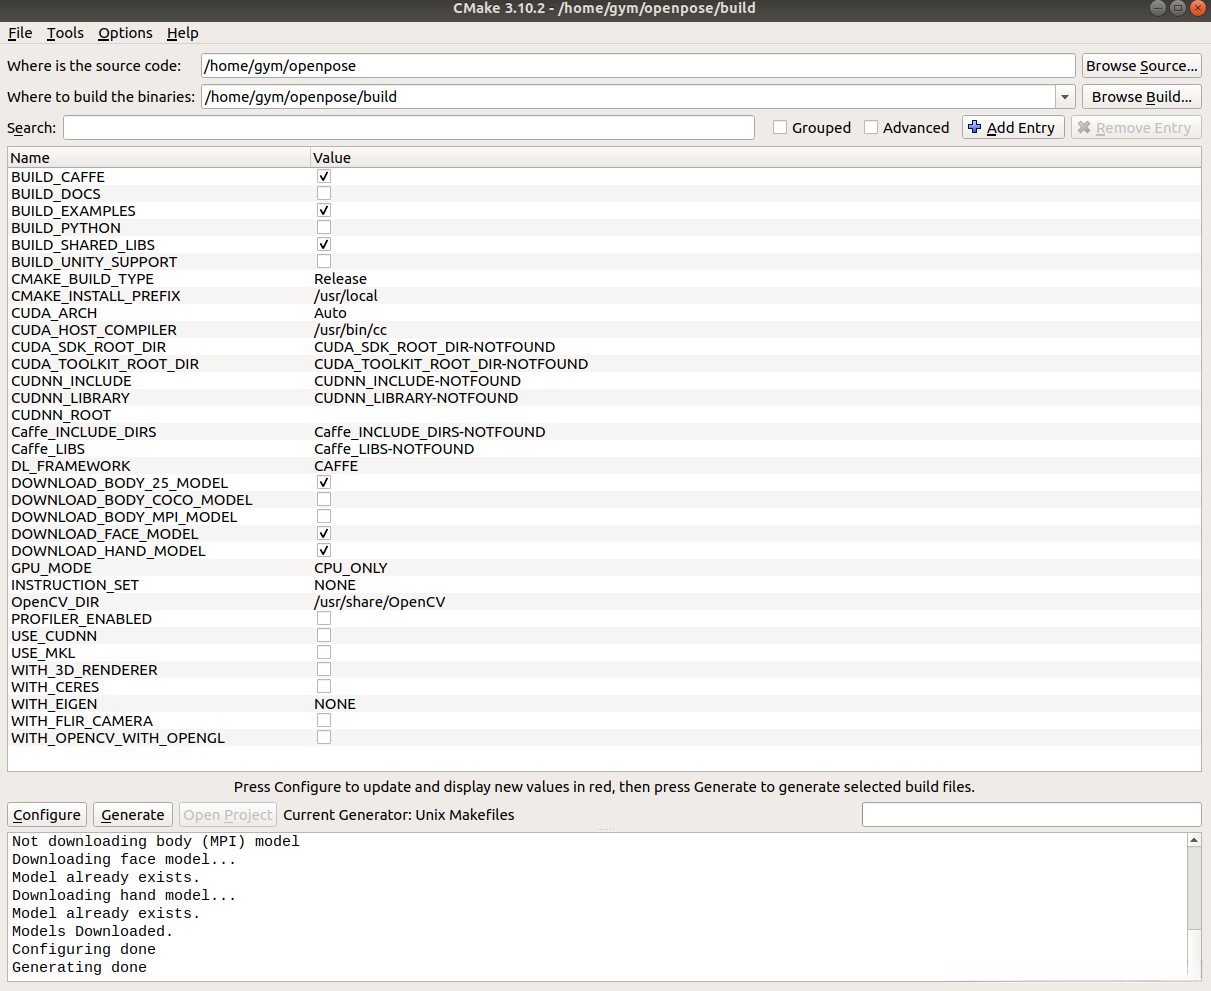Enable DOWNLOAD_BODY_COCO_MODEL checkbox

click(324, 500)
